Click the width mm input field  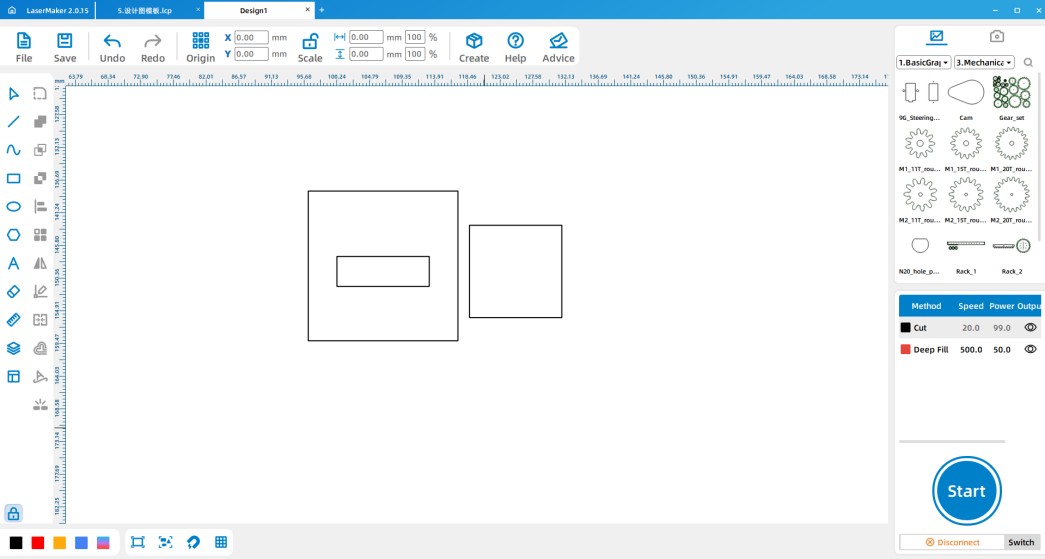(x=367, y=37)
